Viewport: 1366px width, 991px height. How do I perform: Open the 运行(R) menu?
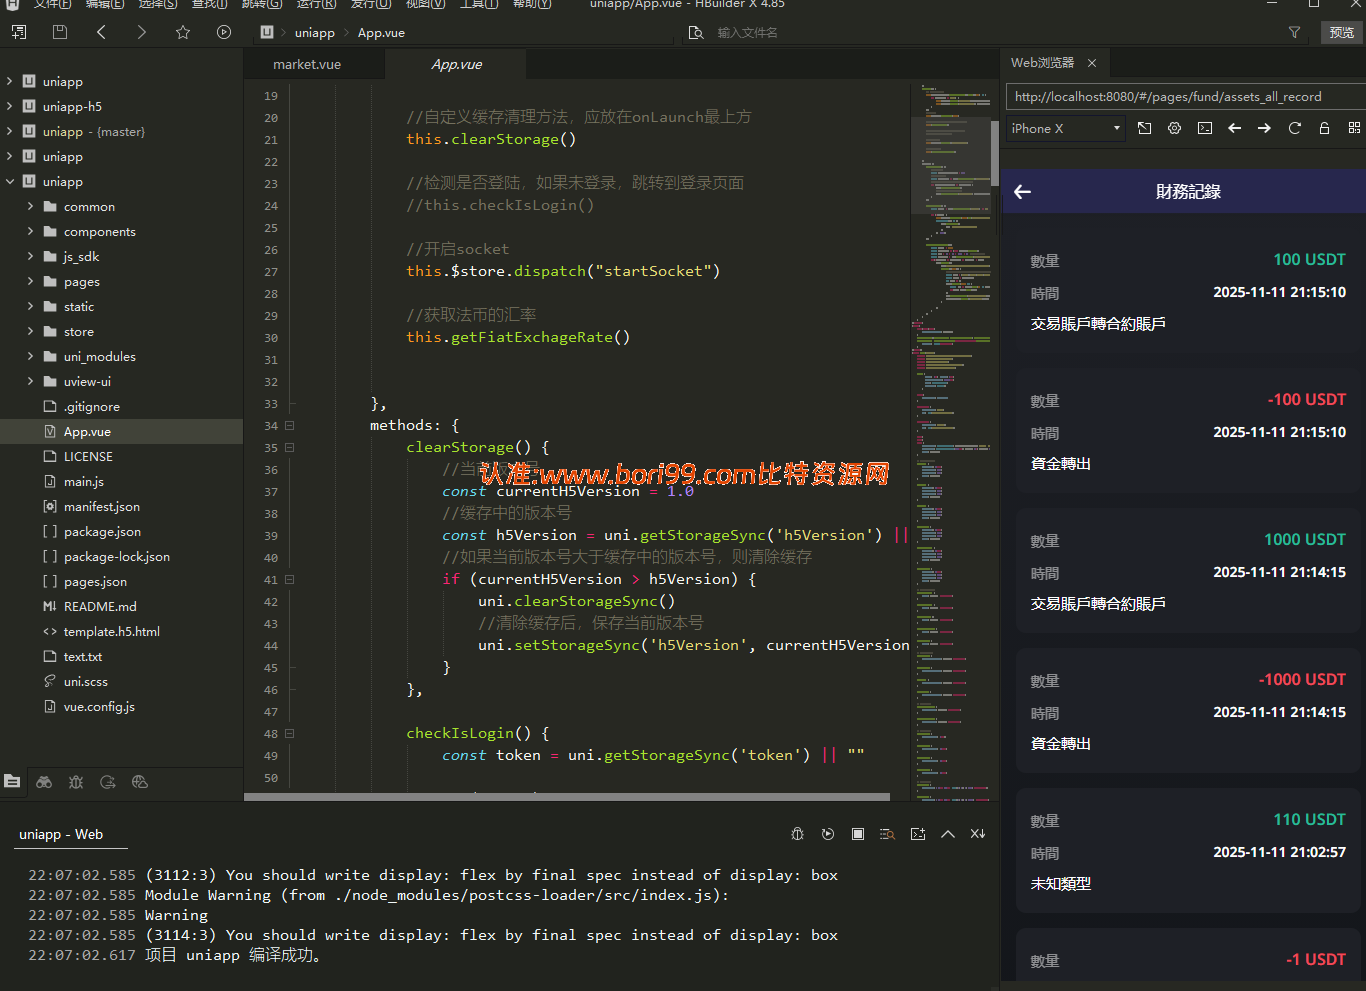(316, 4)
